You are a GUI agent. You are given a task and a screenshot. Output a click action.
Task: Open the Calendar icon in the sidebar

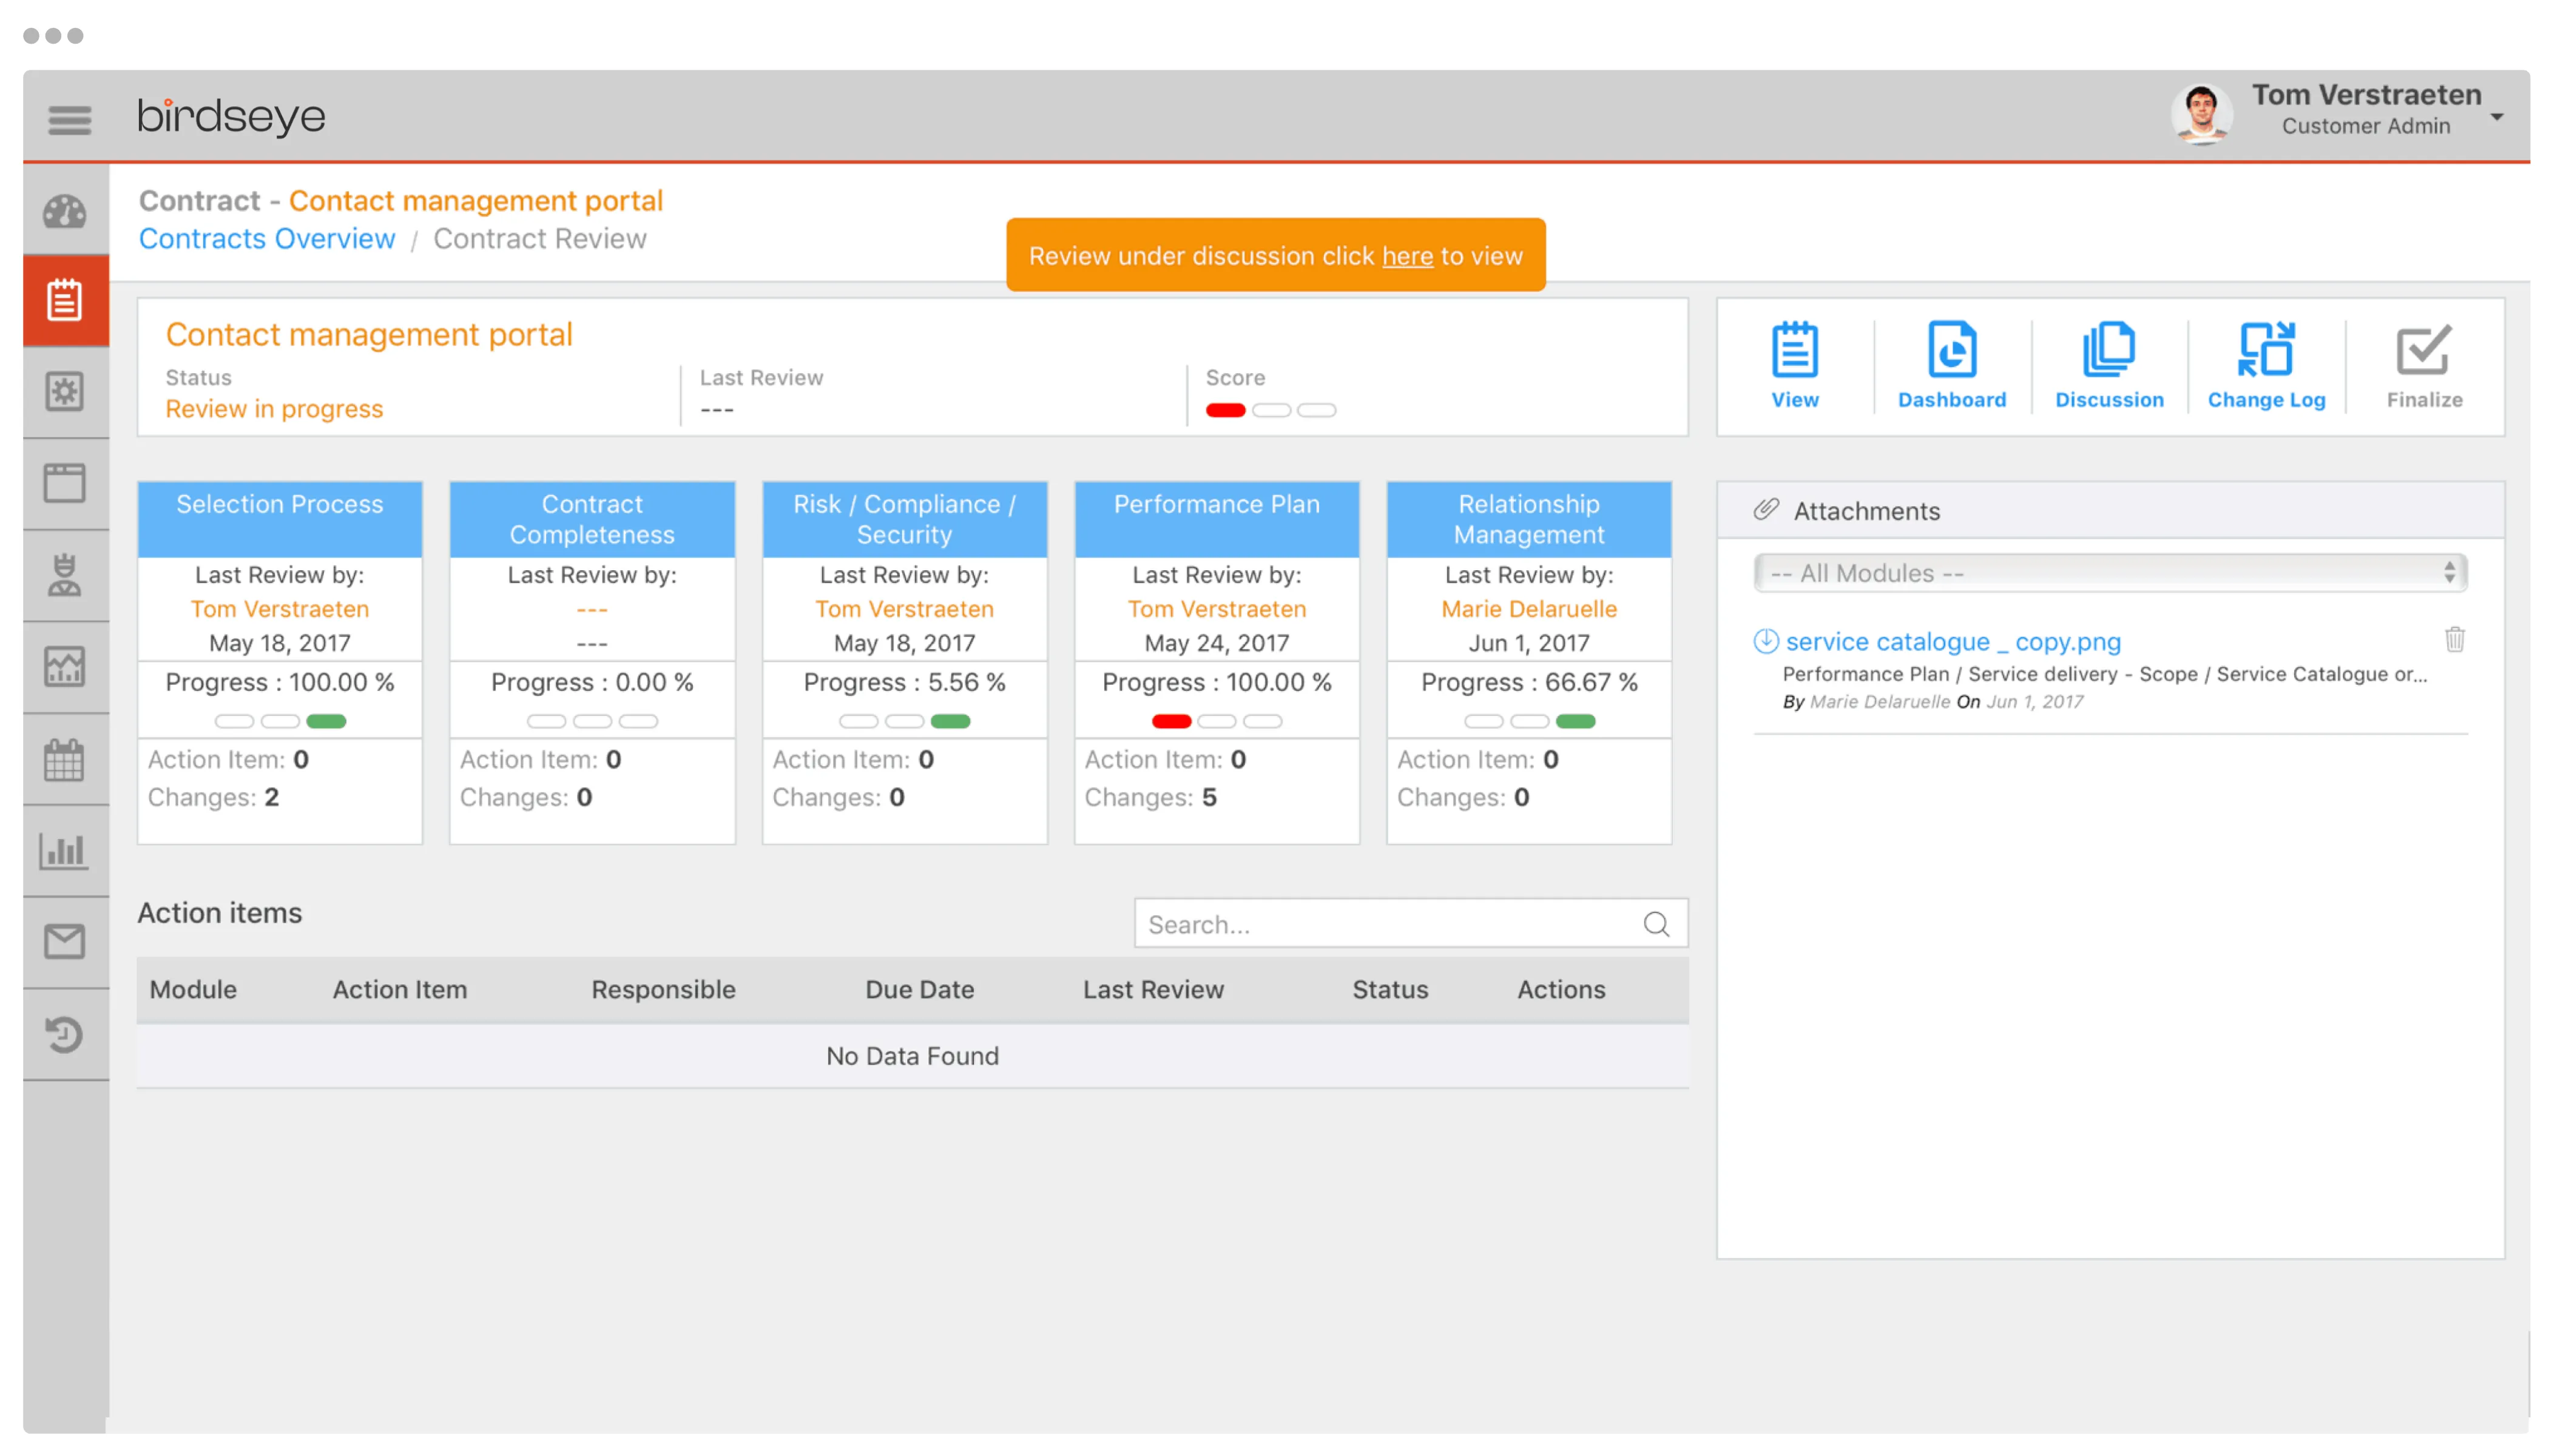pos(65,760)
